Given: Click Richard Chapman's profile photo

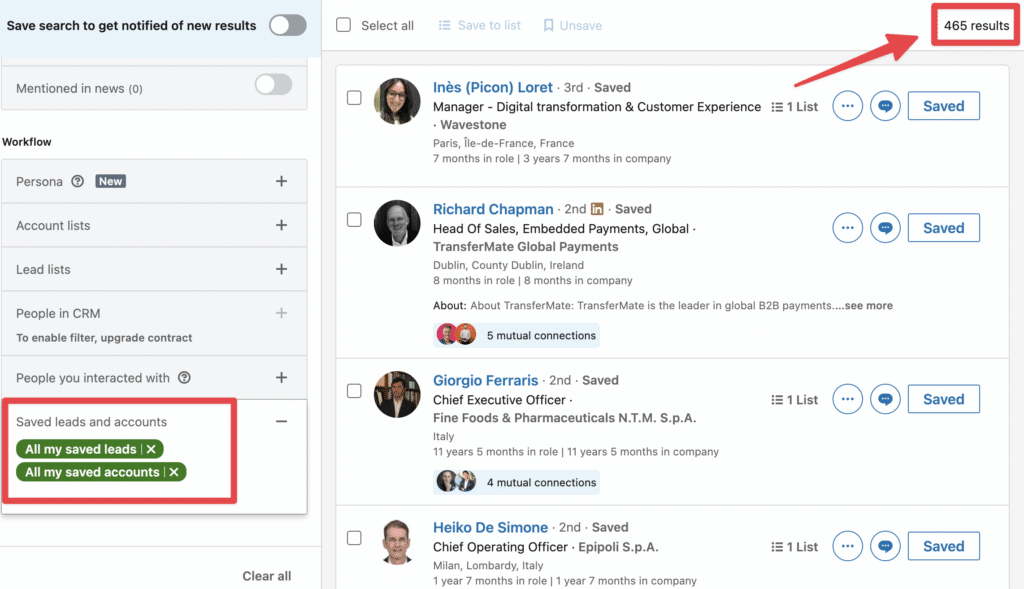Looking at the screenshot, I should click(397, 223).
